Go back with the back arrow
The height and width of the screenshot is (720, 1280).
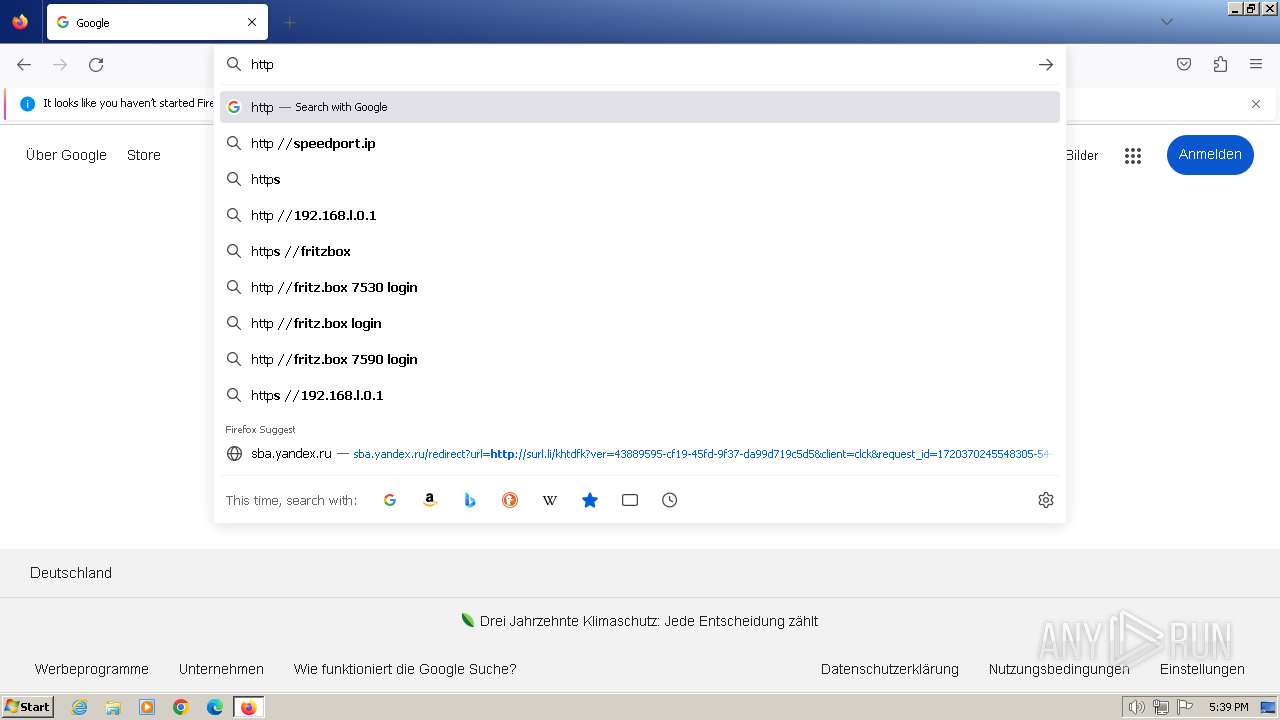pyautogui.click(x=24, y=64)
